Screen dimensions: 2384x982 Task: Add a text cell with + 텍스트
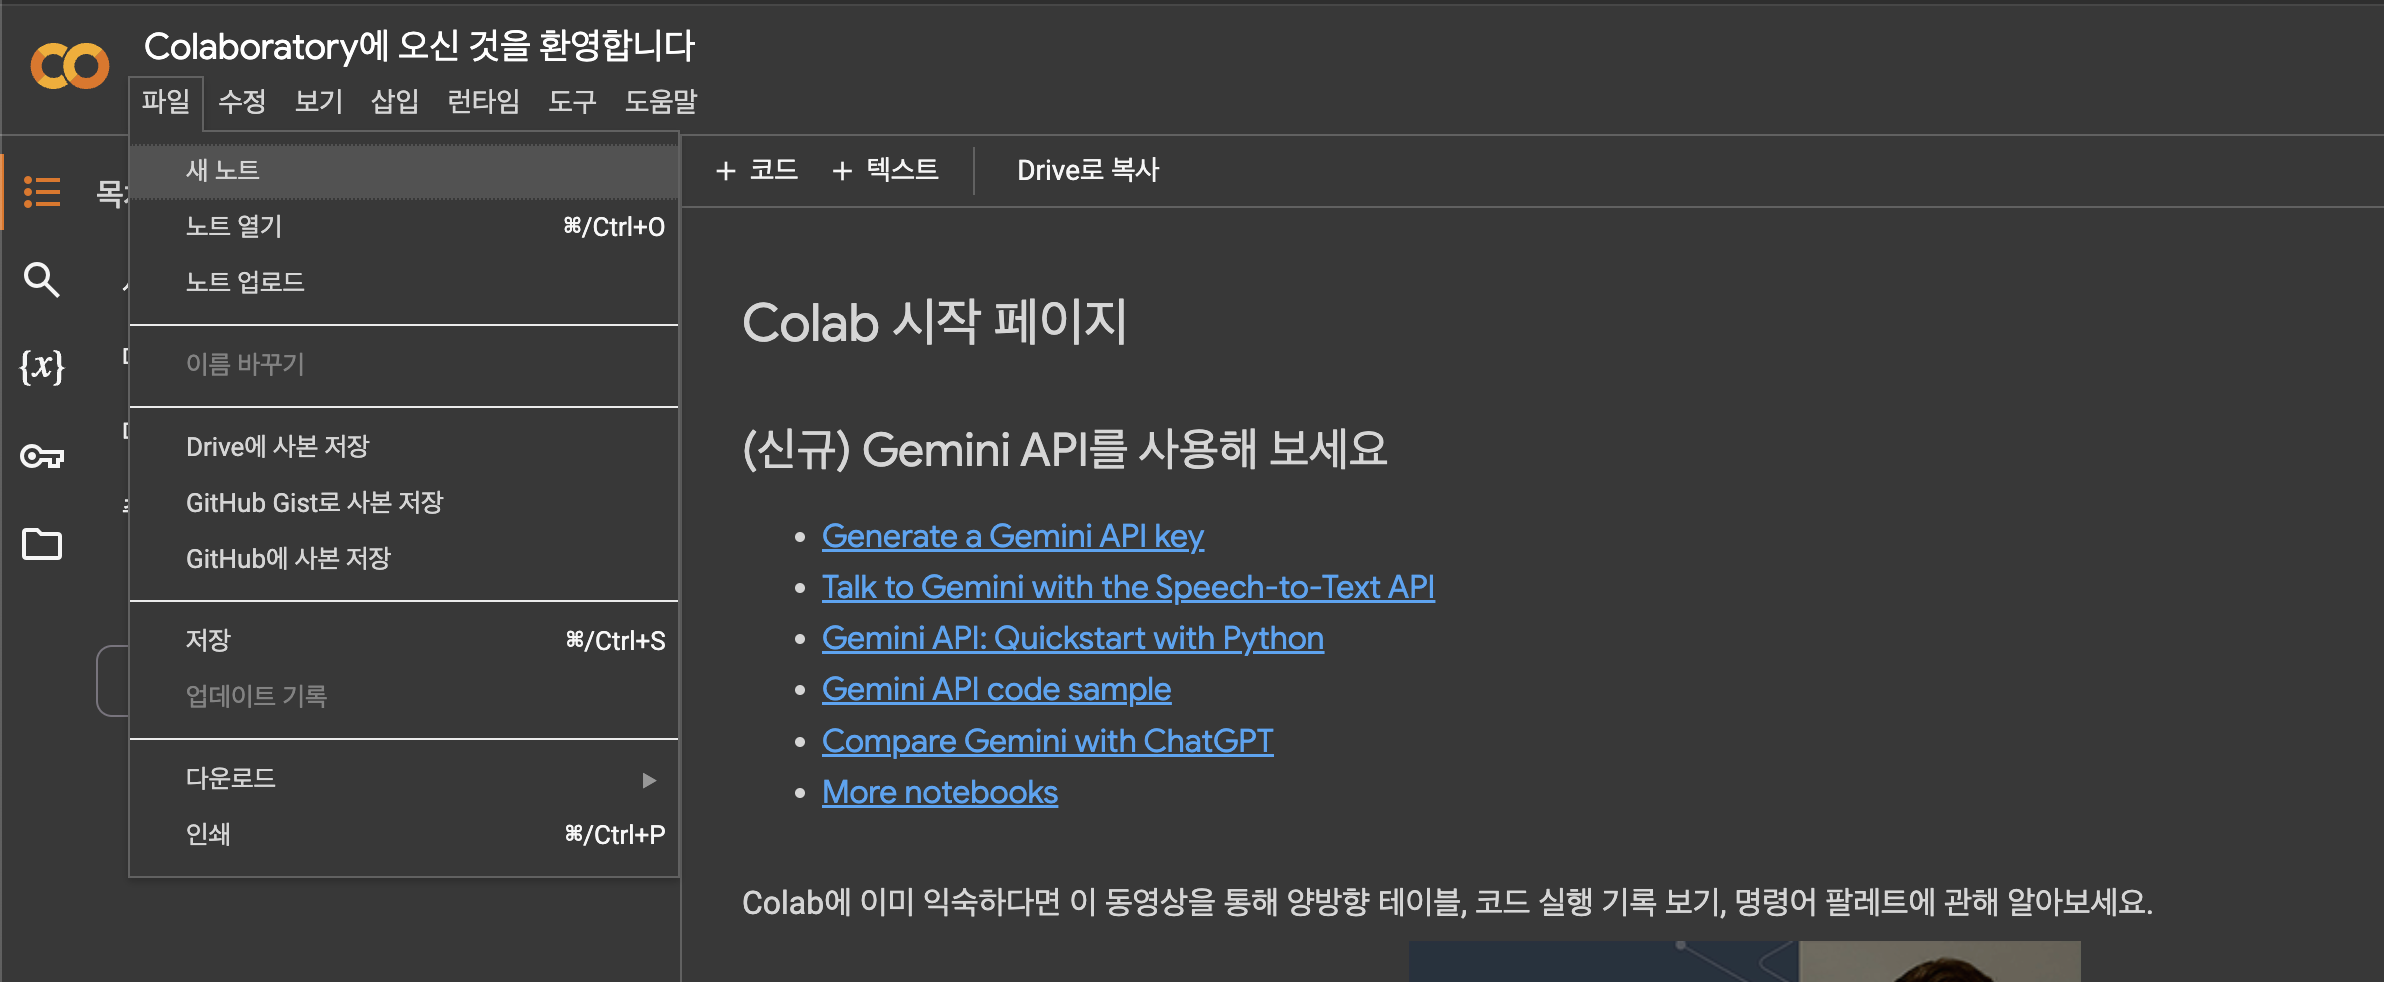tap(885, 170)
